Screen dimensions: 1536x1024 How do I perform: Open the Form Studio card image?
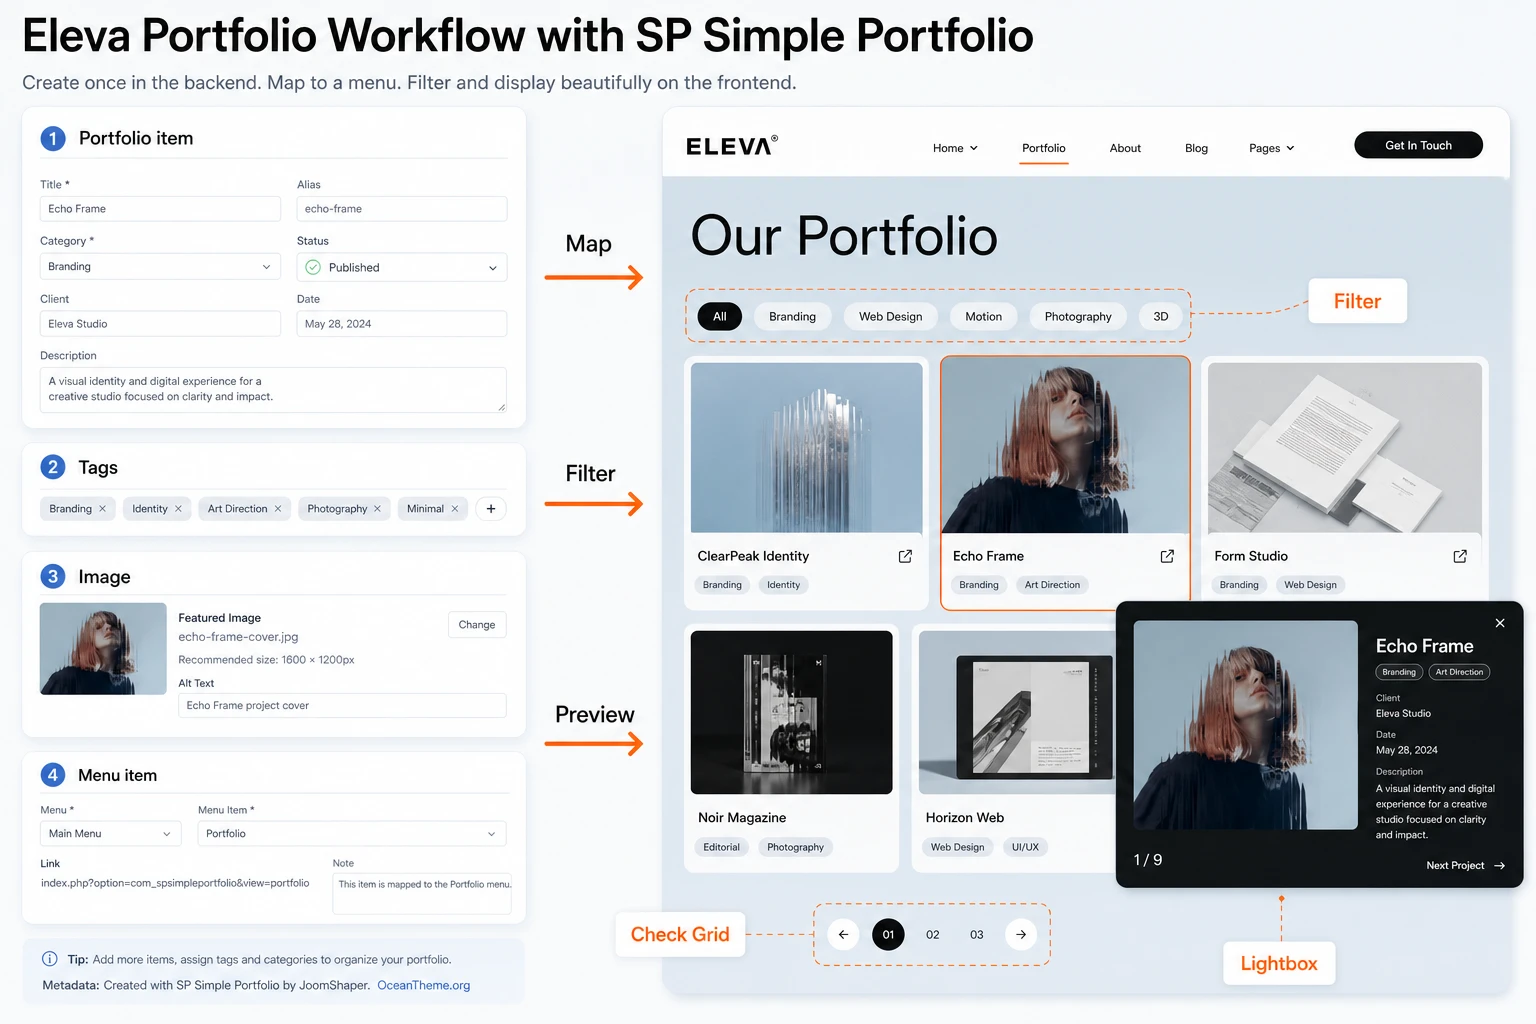(1345, 448)
